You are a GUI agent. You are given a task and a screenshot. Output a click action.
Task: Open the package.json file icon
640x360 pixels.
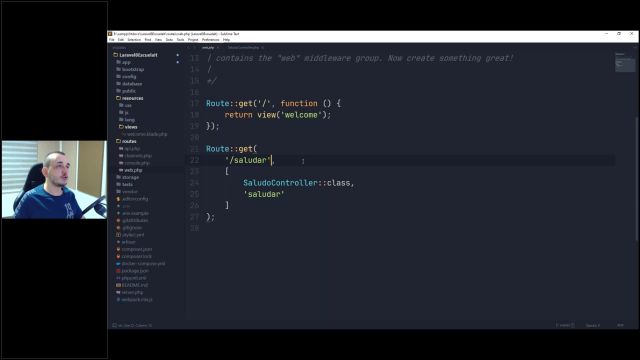point(118,271)
